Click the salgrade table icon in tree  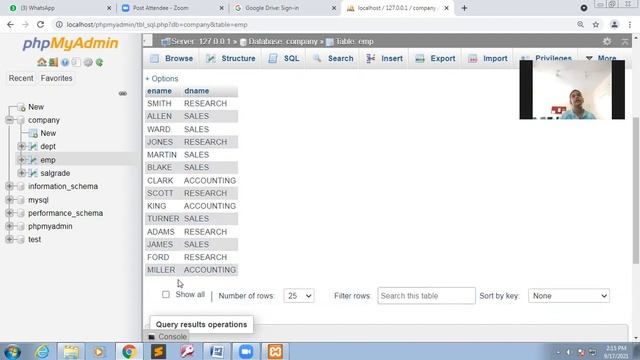click(33, 173)
